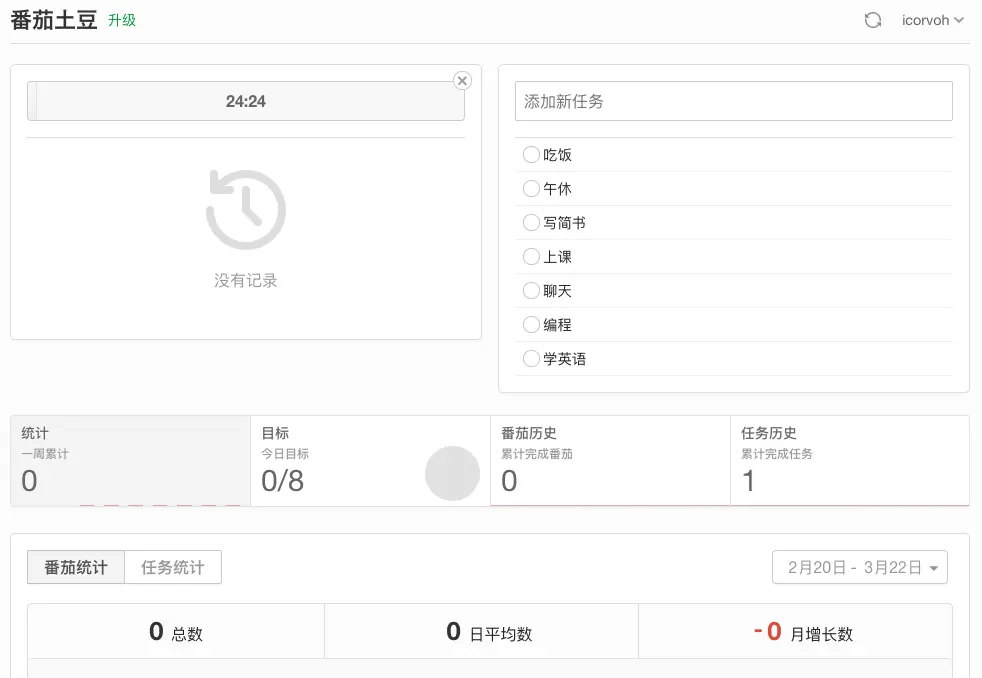Click the 0 日平均数 statistic
982x678 pixels.
(x=489, y=632)
